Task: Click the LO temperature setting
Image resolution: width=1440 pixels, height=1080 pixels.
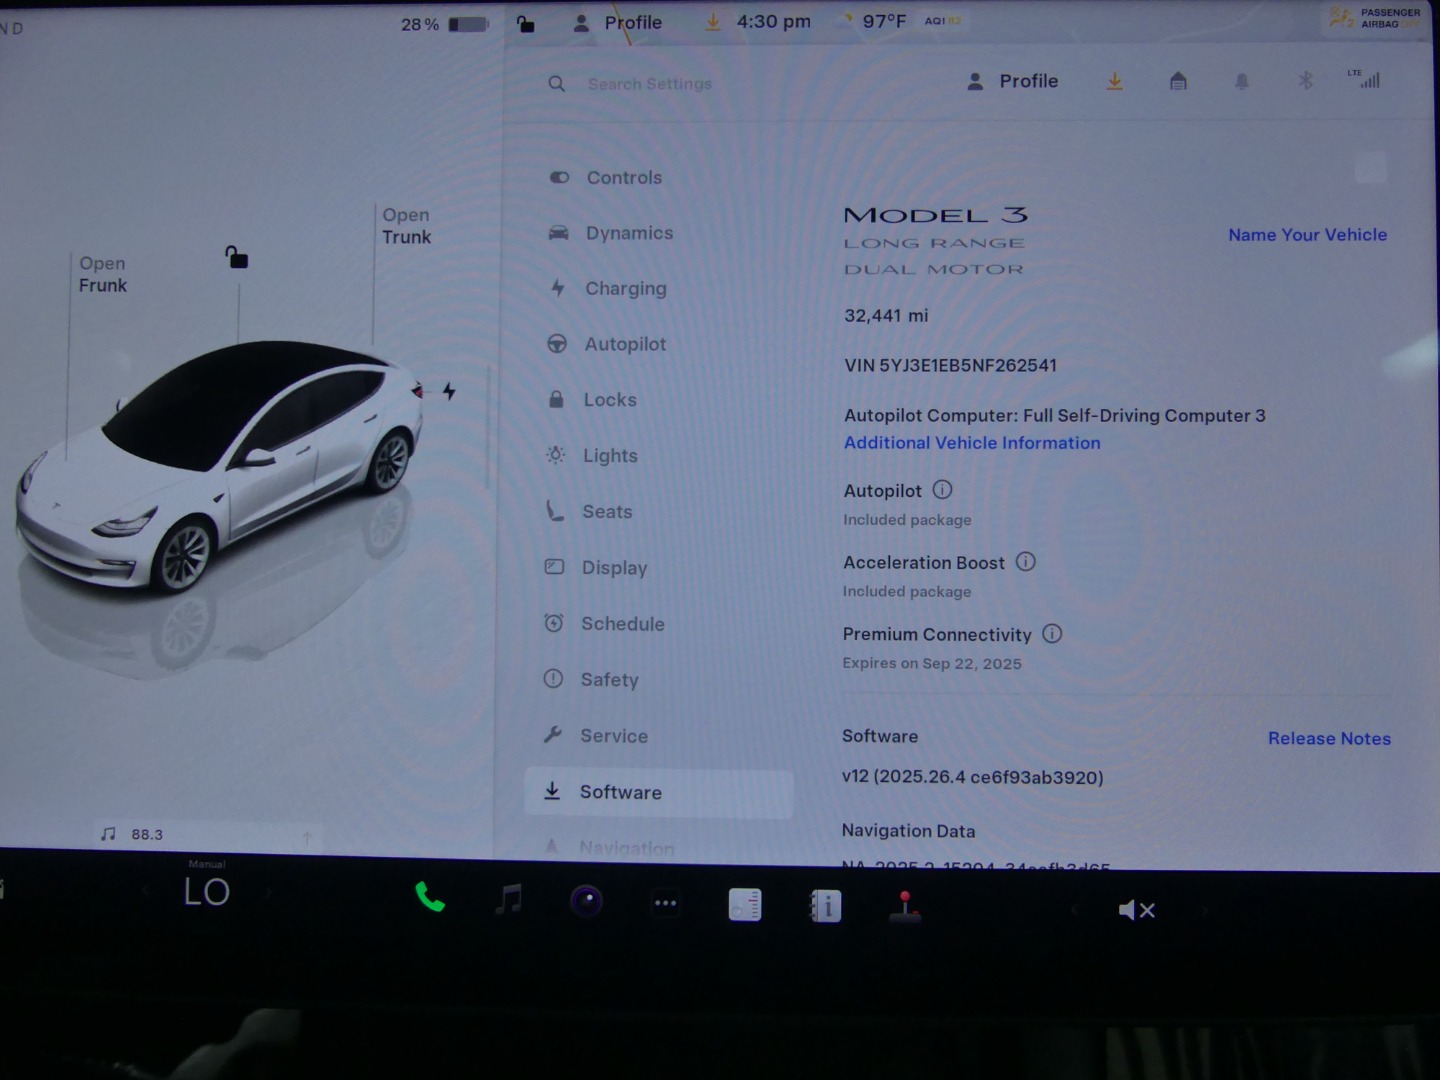Action: pyautogui.click(x=207, y=892)
